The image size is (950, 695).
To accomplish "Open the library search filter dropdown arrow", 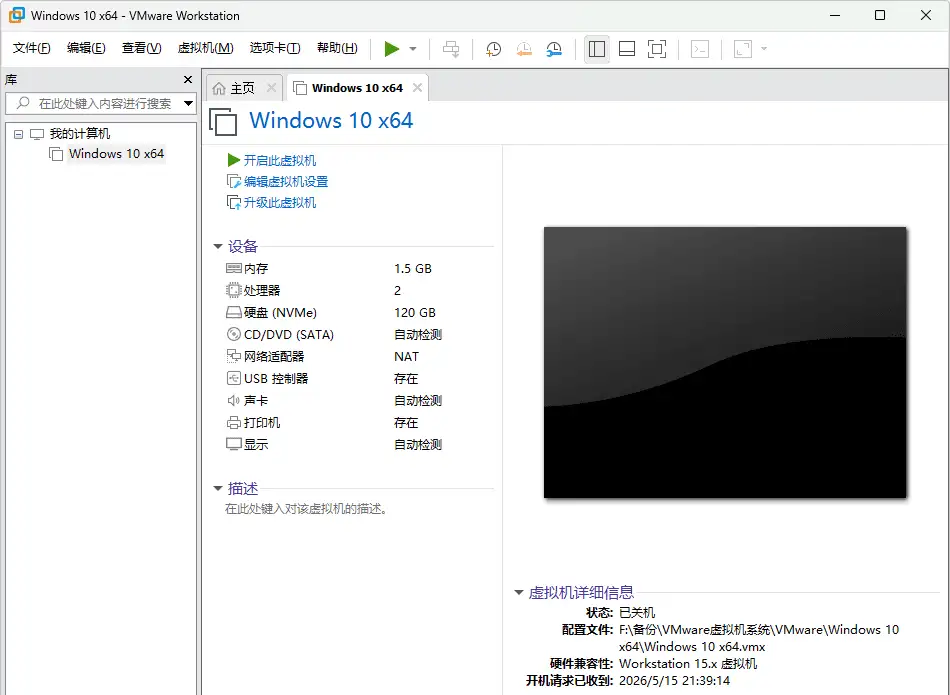I will tap(188, 104).
